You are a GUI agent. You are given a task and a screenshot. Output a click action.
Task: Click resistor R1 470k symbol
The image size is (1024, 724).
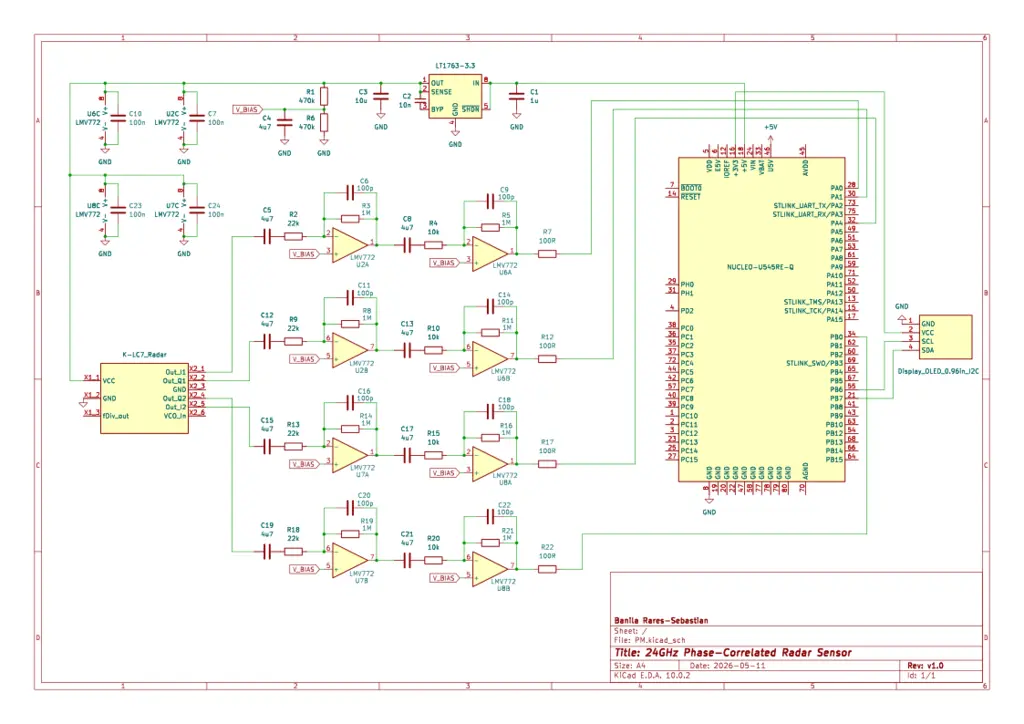[324, 97]
